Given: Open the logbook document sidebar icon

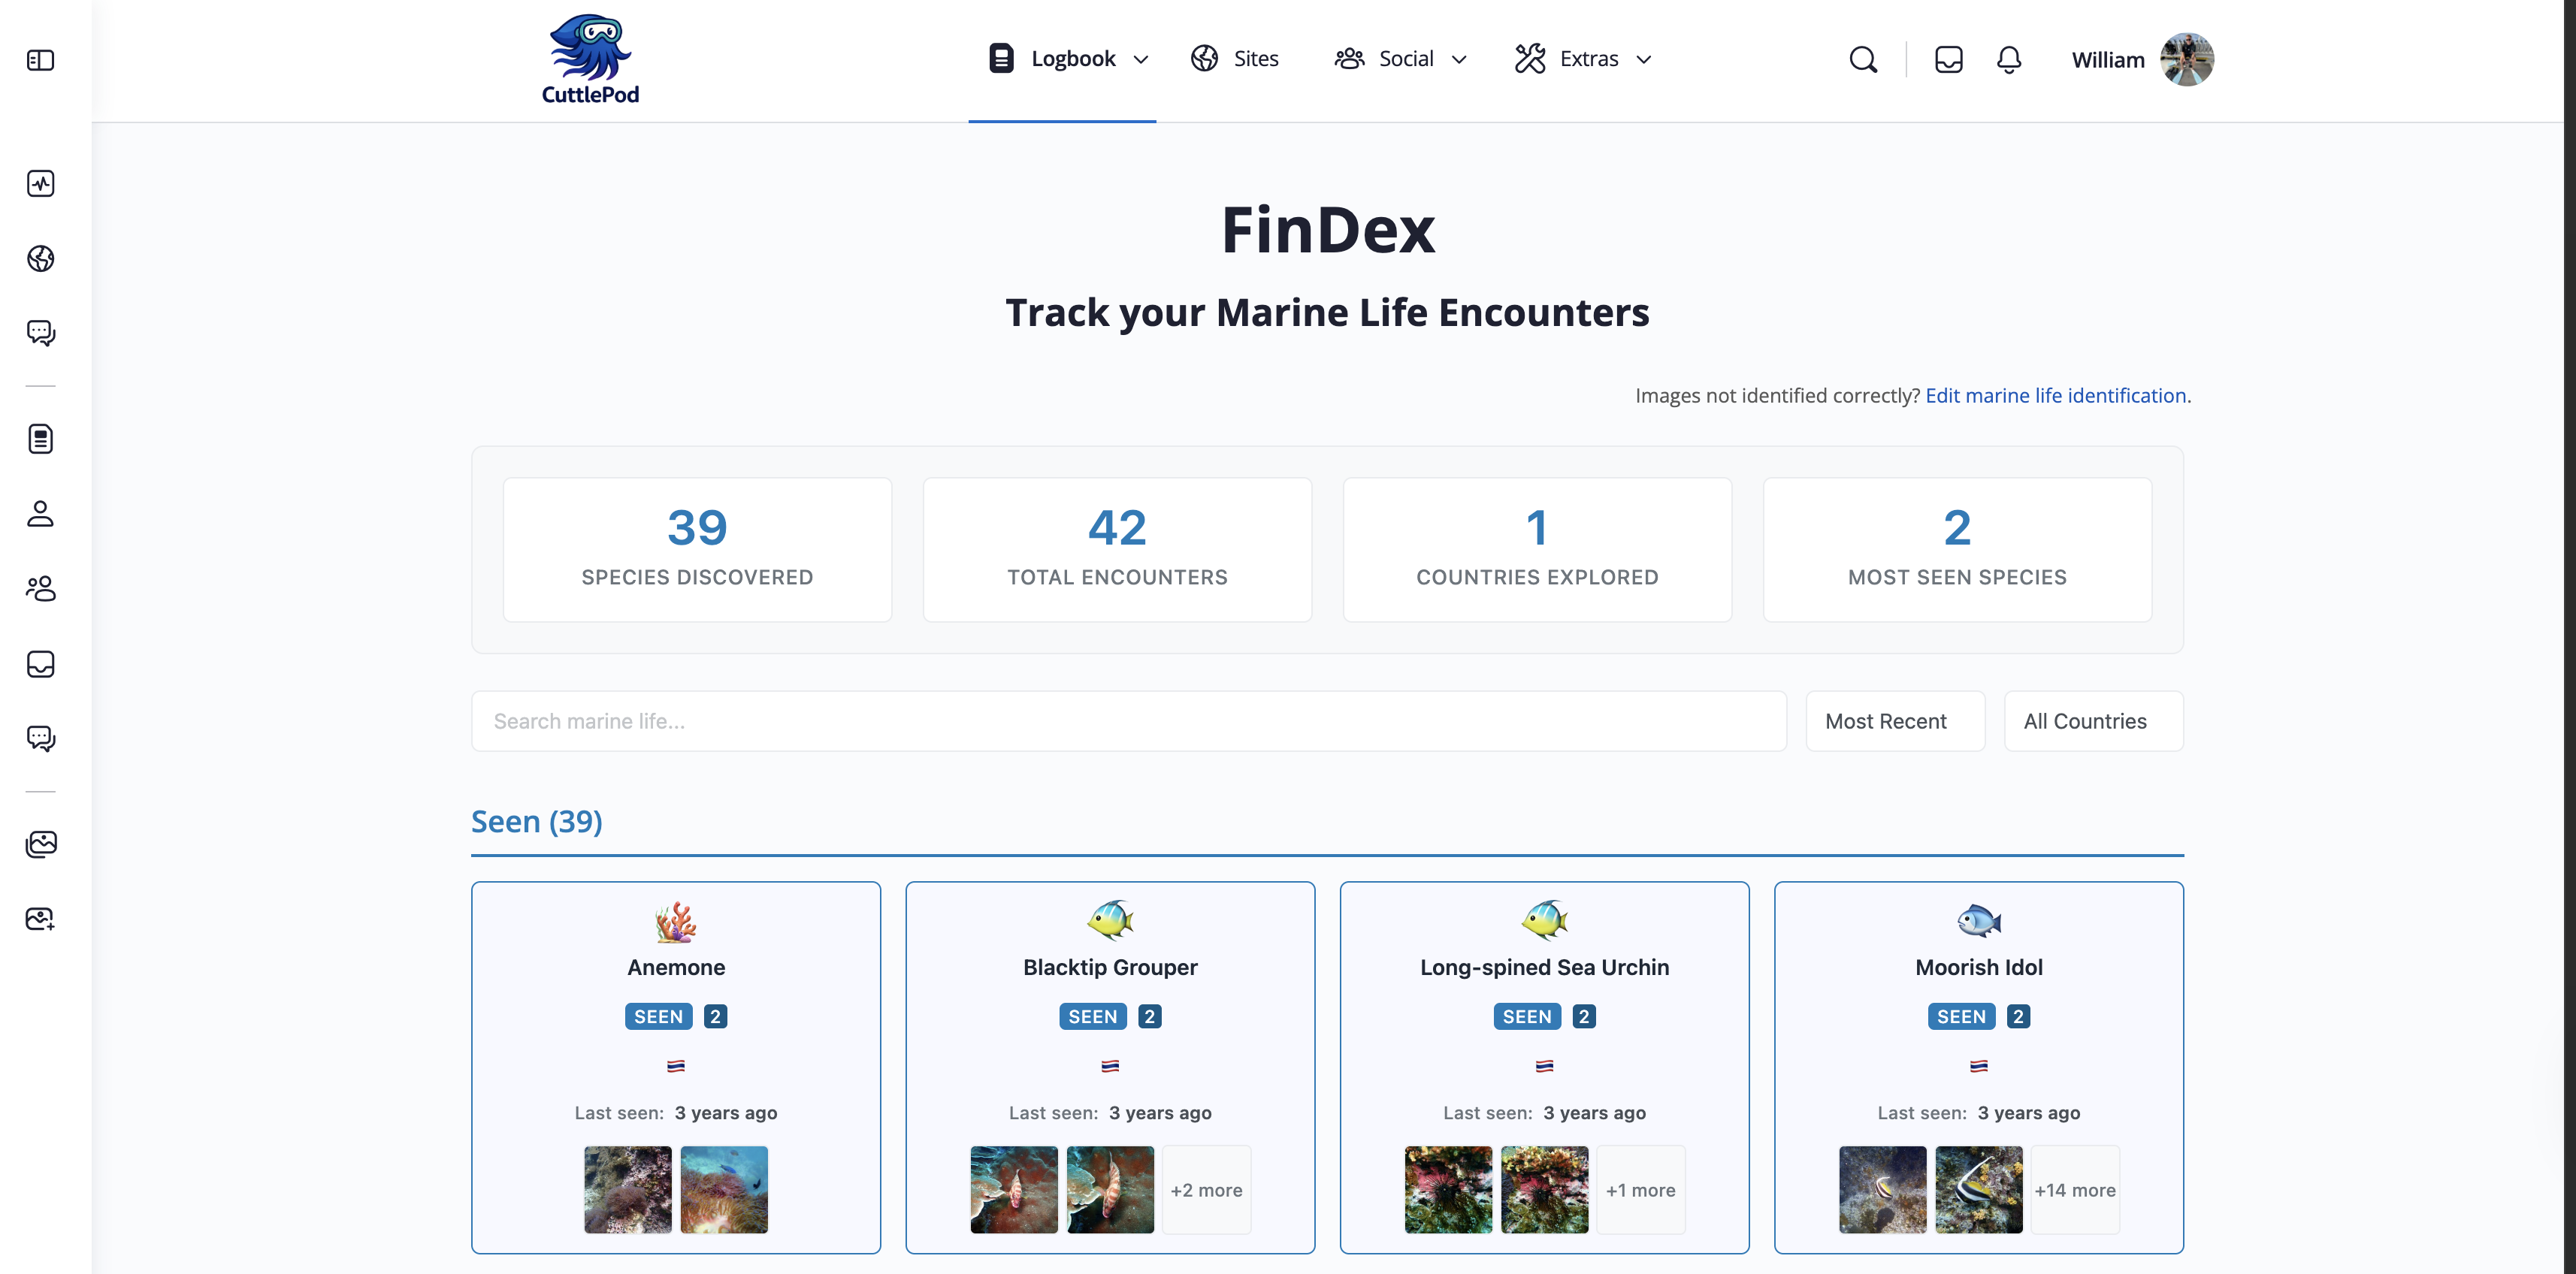Looking at the screenshot, I should 40,439.
